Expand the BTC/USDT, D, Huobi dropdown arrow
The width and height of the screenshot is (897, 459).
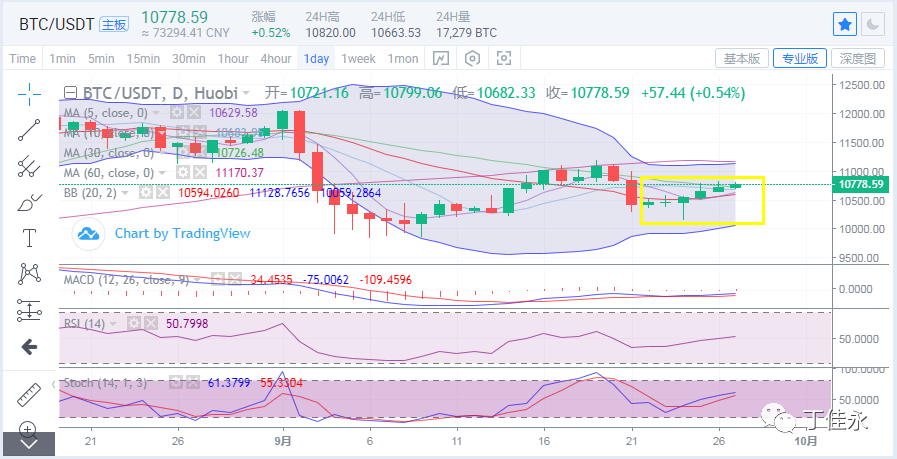coord(246,93)
